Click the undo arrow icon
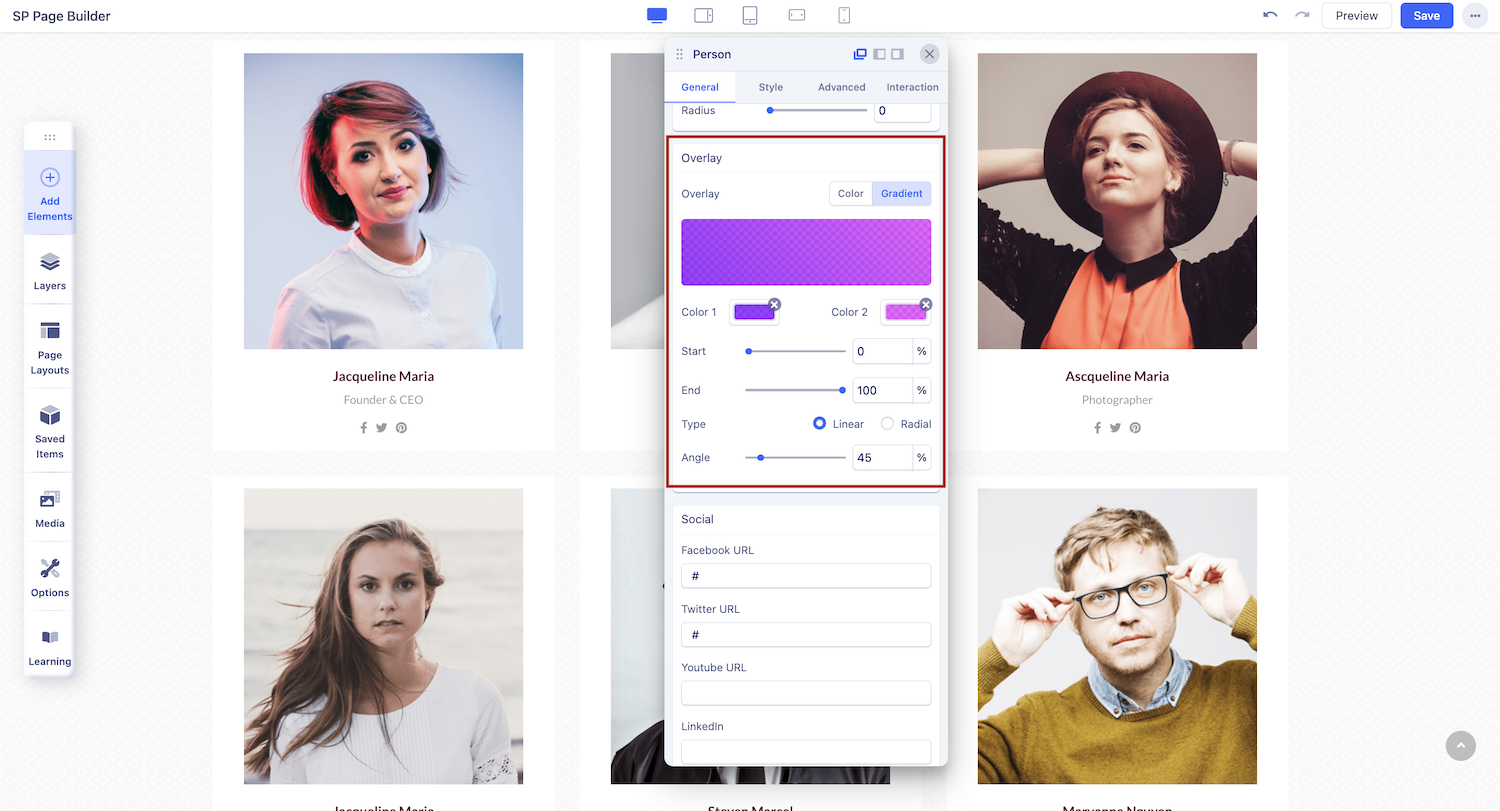 [1270, 15]
